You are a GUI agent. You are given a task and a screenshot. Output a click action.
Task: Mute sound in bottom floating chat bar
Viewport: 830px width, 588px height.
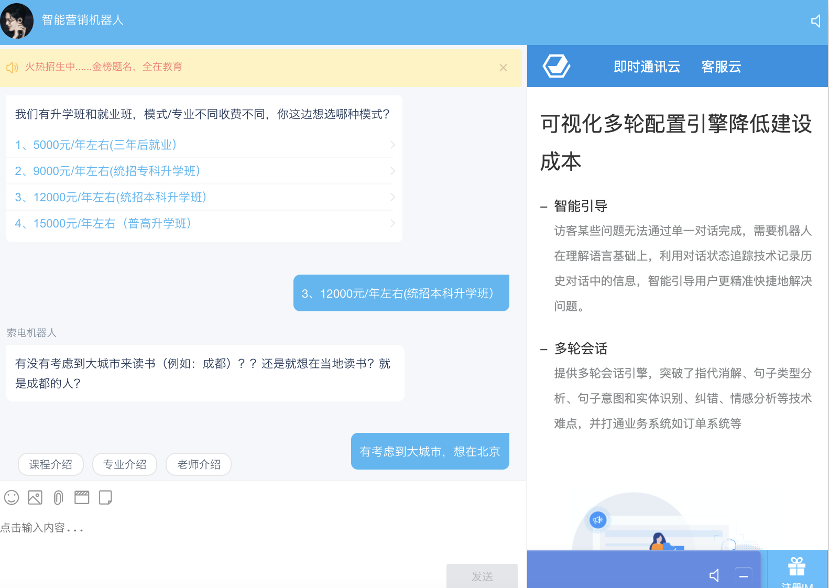[714, 575]
